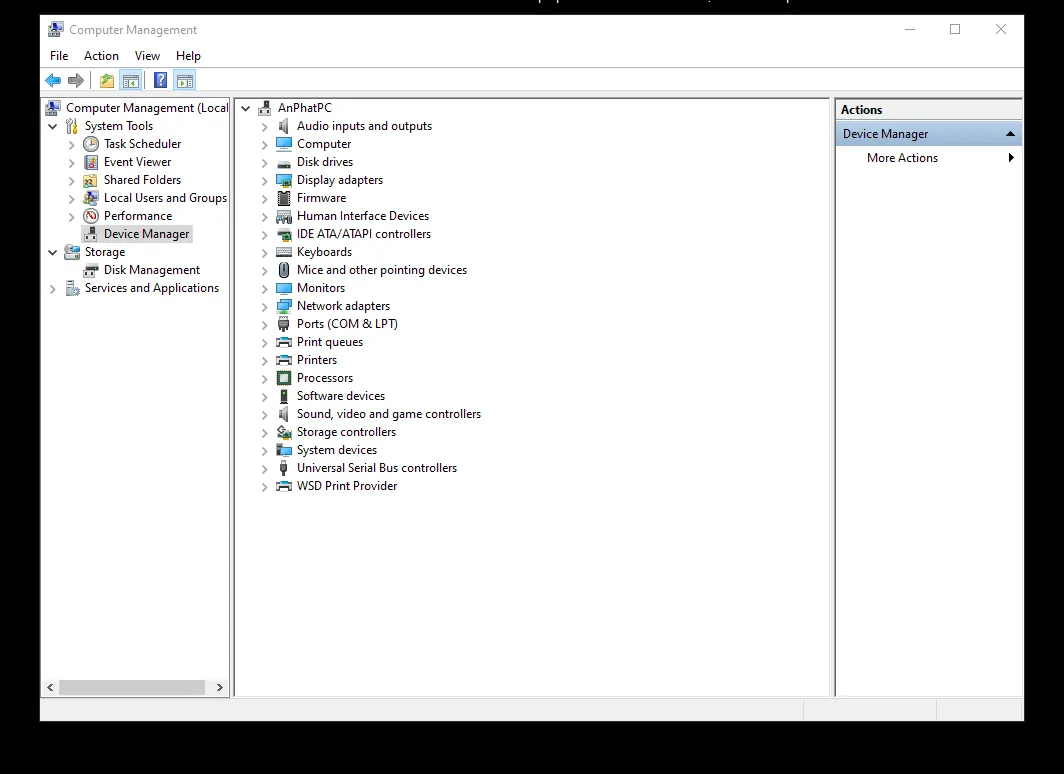Click the Back navigation arrow in the toolbar

pyautogui.click(x=53, y=80)
